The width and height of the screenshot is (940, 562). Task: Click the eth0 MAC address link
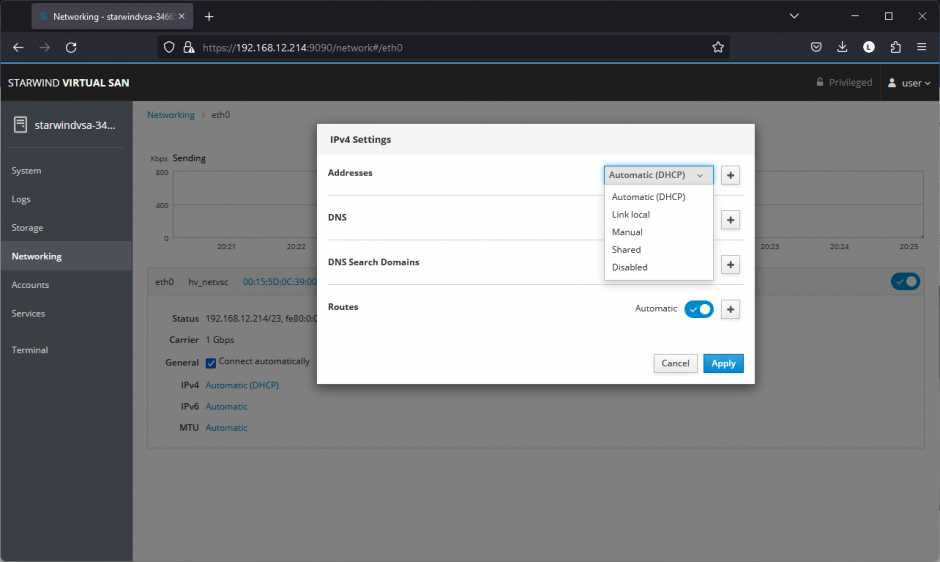279,282
